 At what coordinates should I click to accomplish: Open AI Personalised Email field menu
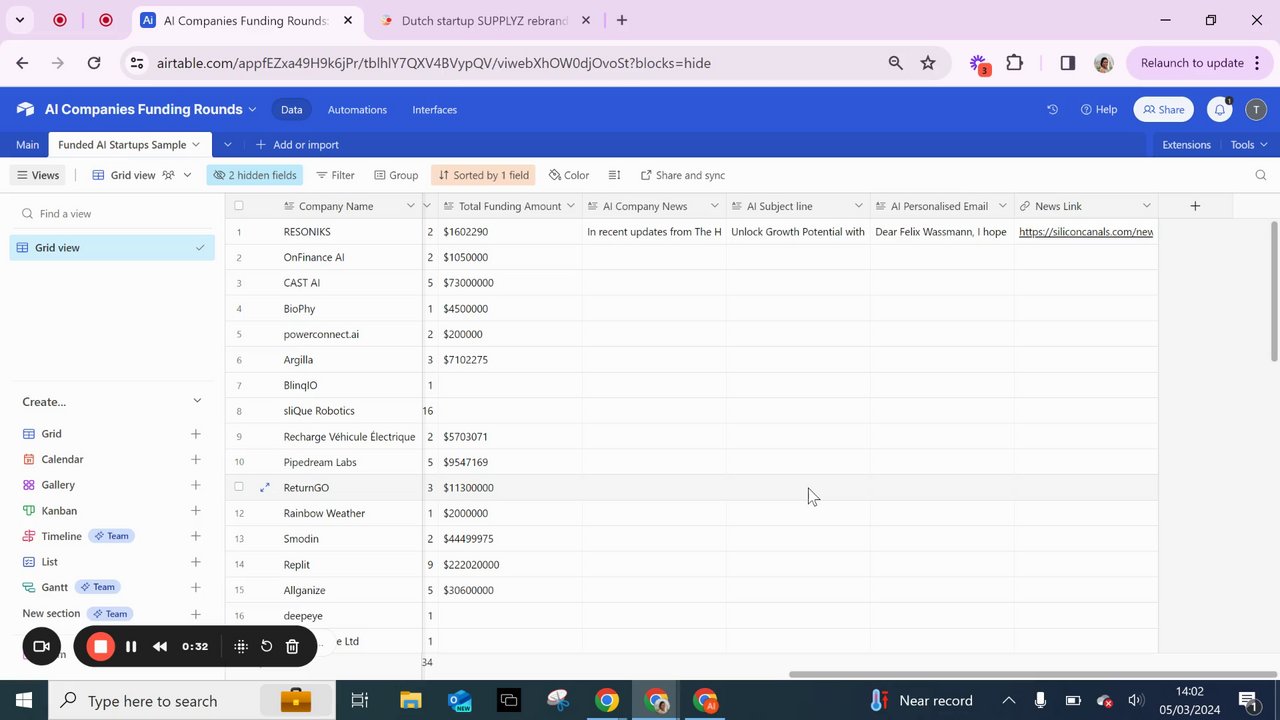(x=1002, y=206)
